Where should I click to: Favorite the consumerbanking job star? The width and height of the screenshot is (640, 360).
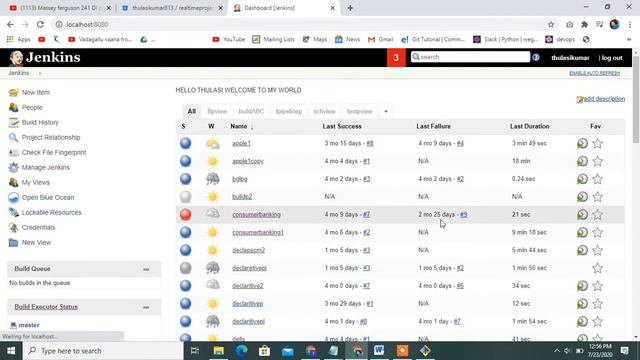[598, 215]
